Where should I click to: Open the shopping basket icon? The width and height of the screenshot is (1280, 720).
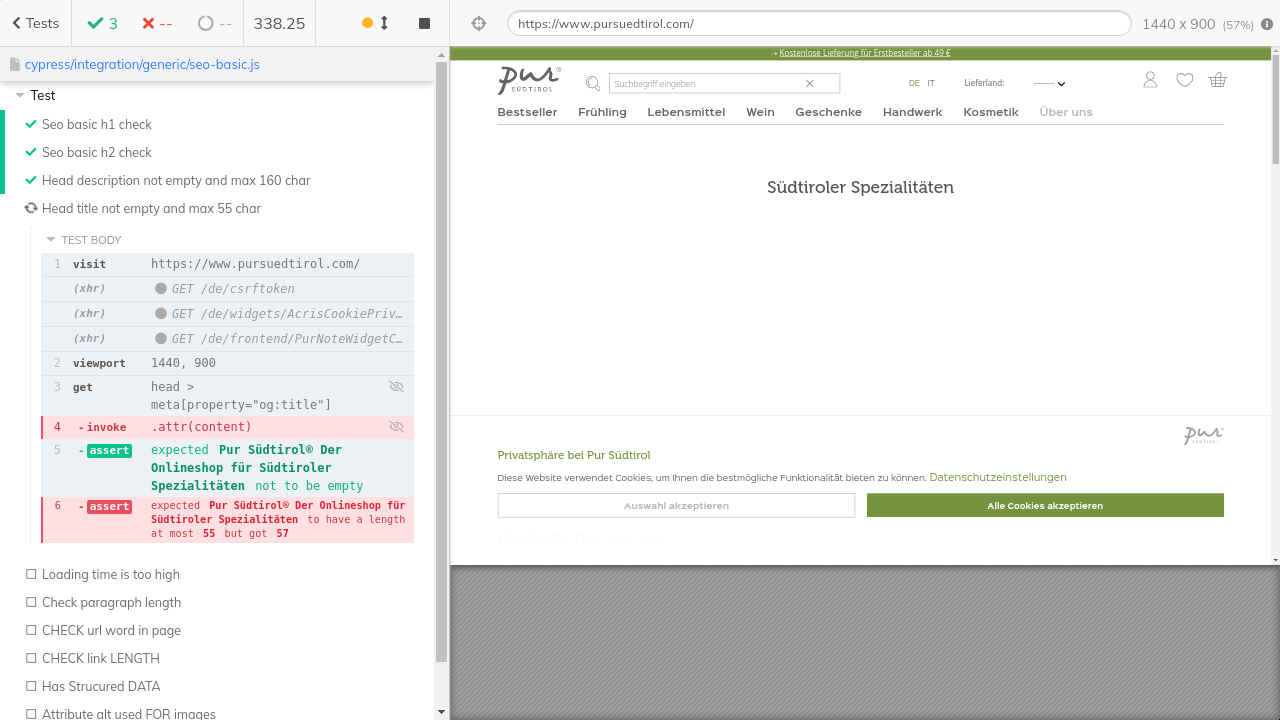(x=1217, y=80)
